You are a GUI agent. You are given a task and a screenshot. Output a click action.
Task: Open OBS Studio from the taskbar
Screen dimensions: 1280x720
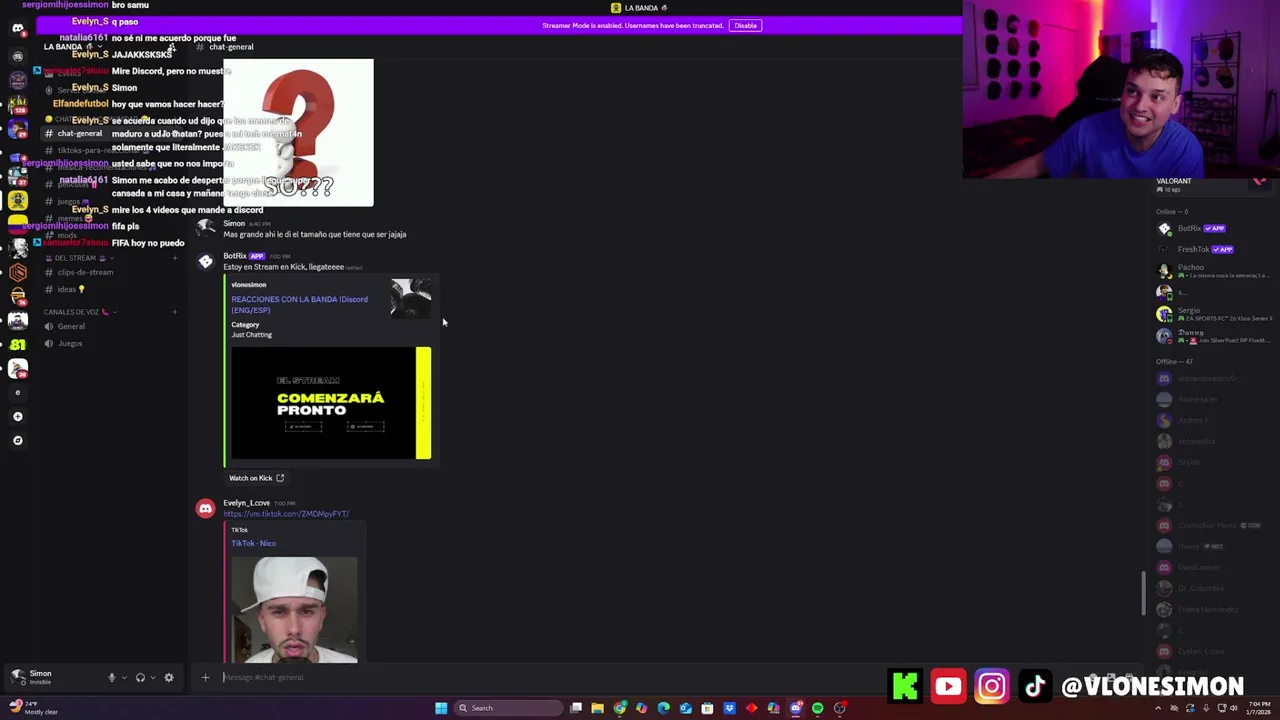pos(840,708)
